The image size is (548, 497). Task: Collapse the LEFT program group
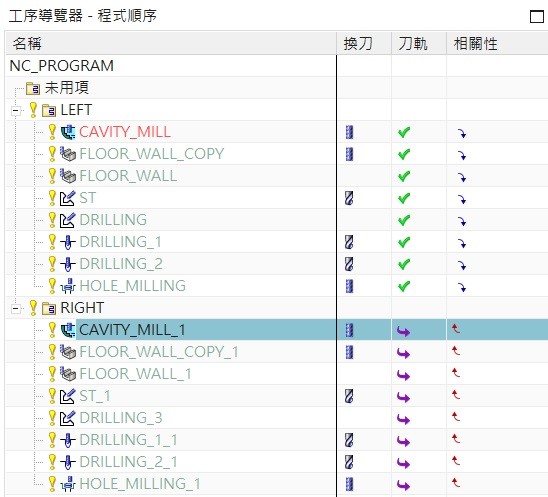point(15,111)
